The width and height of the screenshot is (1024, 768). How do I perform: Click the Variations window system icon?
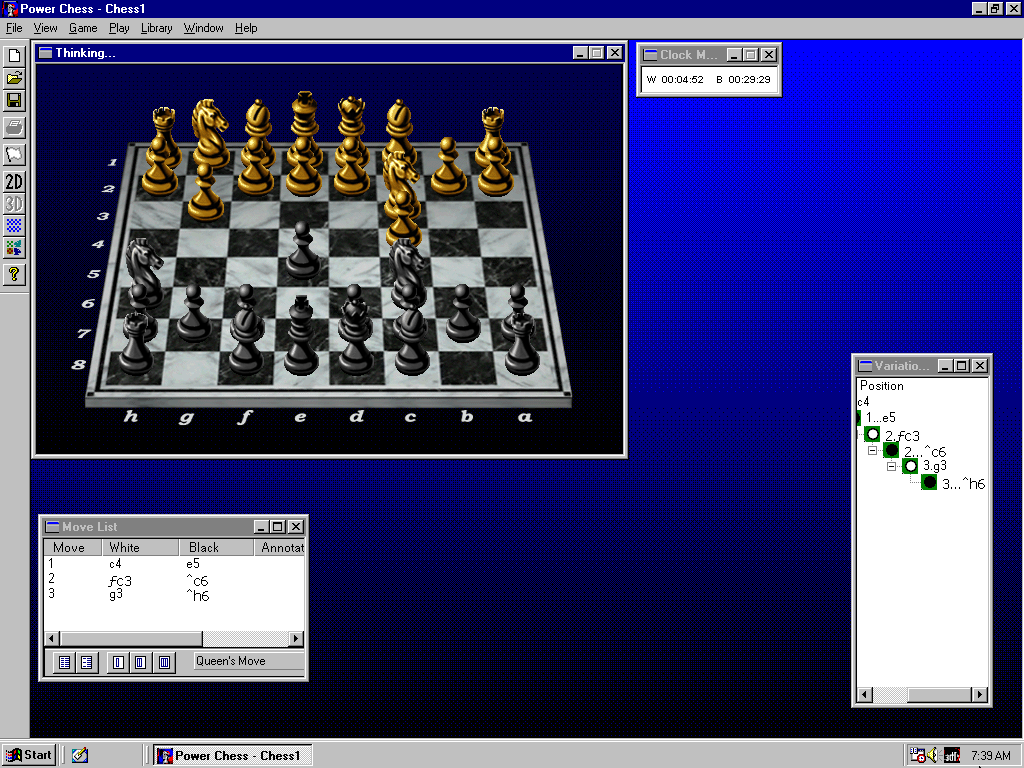click(x=865, y=366)
